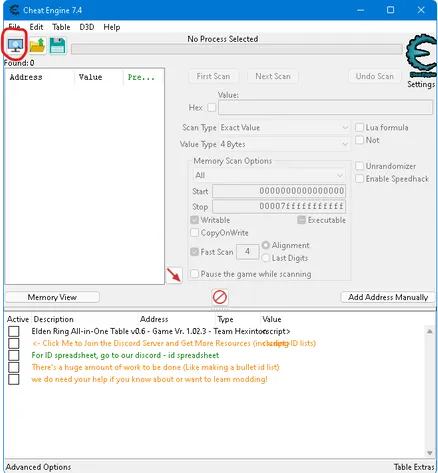This screenshot has width=438, height=473.
Task: Click the cheat table Value column header
Action: click(x=272, y=319)
